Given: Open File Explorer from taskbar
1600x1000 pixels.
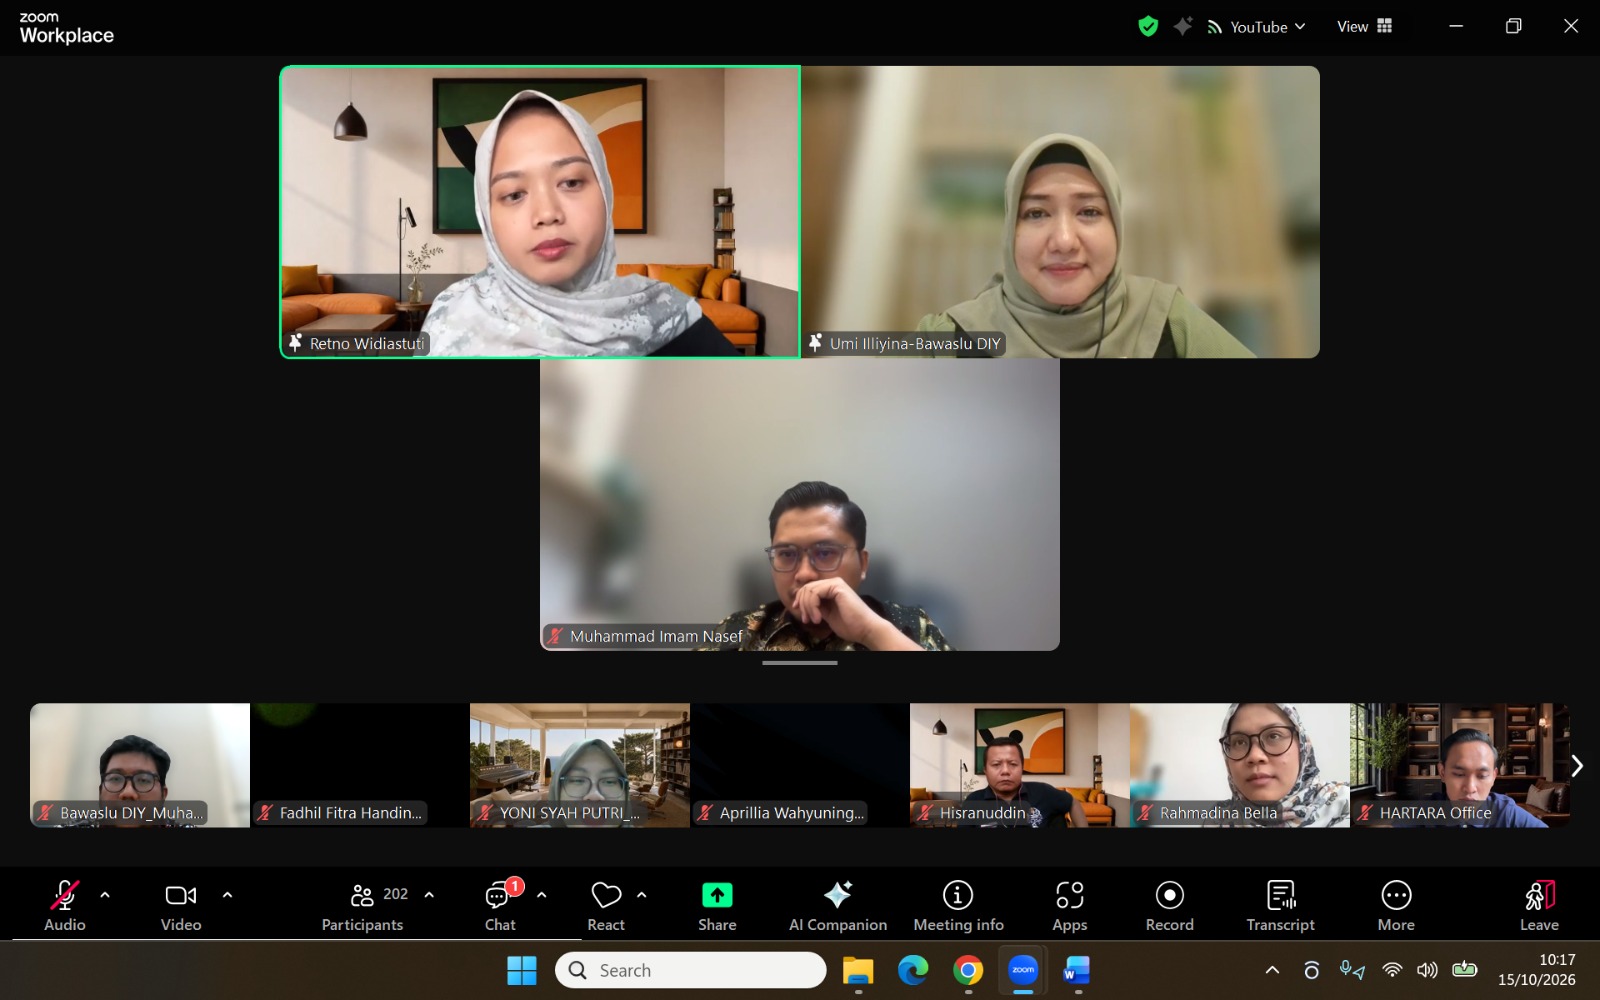Looking at the screenshot, I should pyautogui.click(x=858, y=970).
